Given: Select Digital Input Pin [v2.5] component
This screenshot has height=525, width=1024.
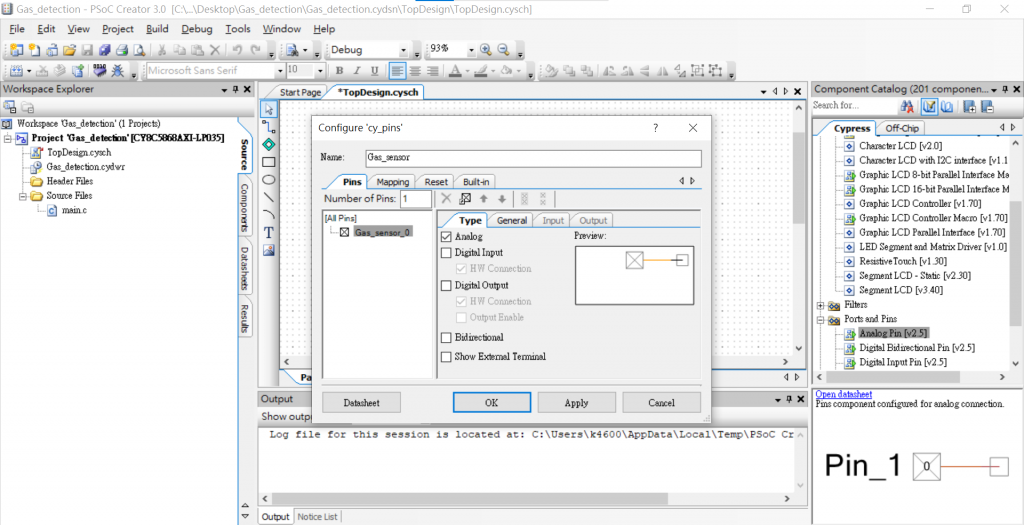Looking at the screenshot, I should coord(903,362).
